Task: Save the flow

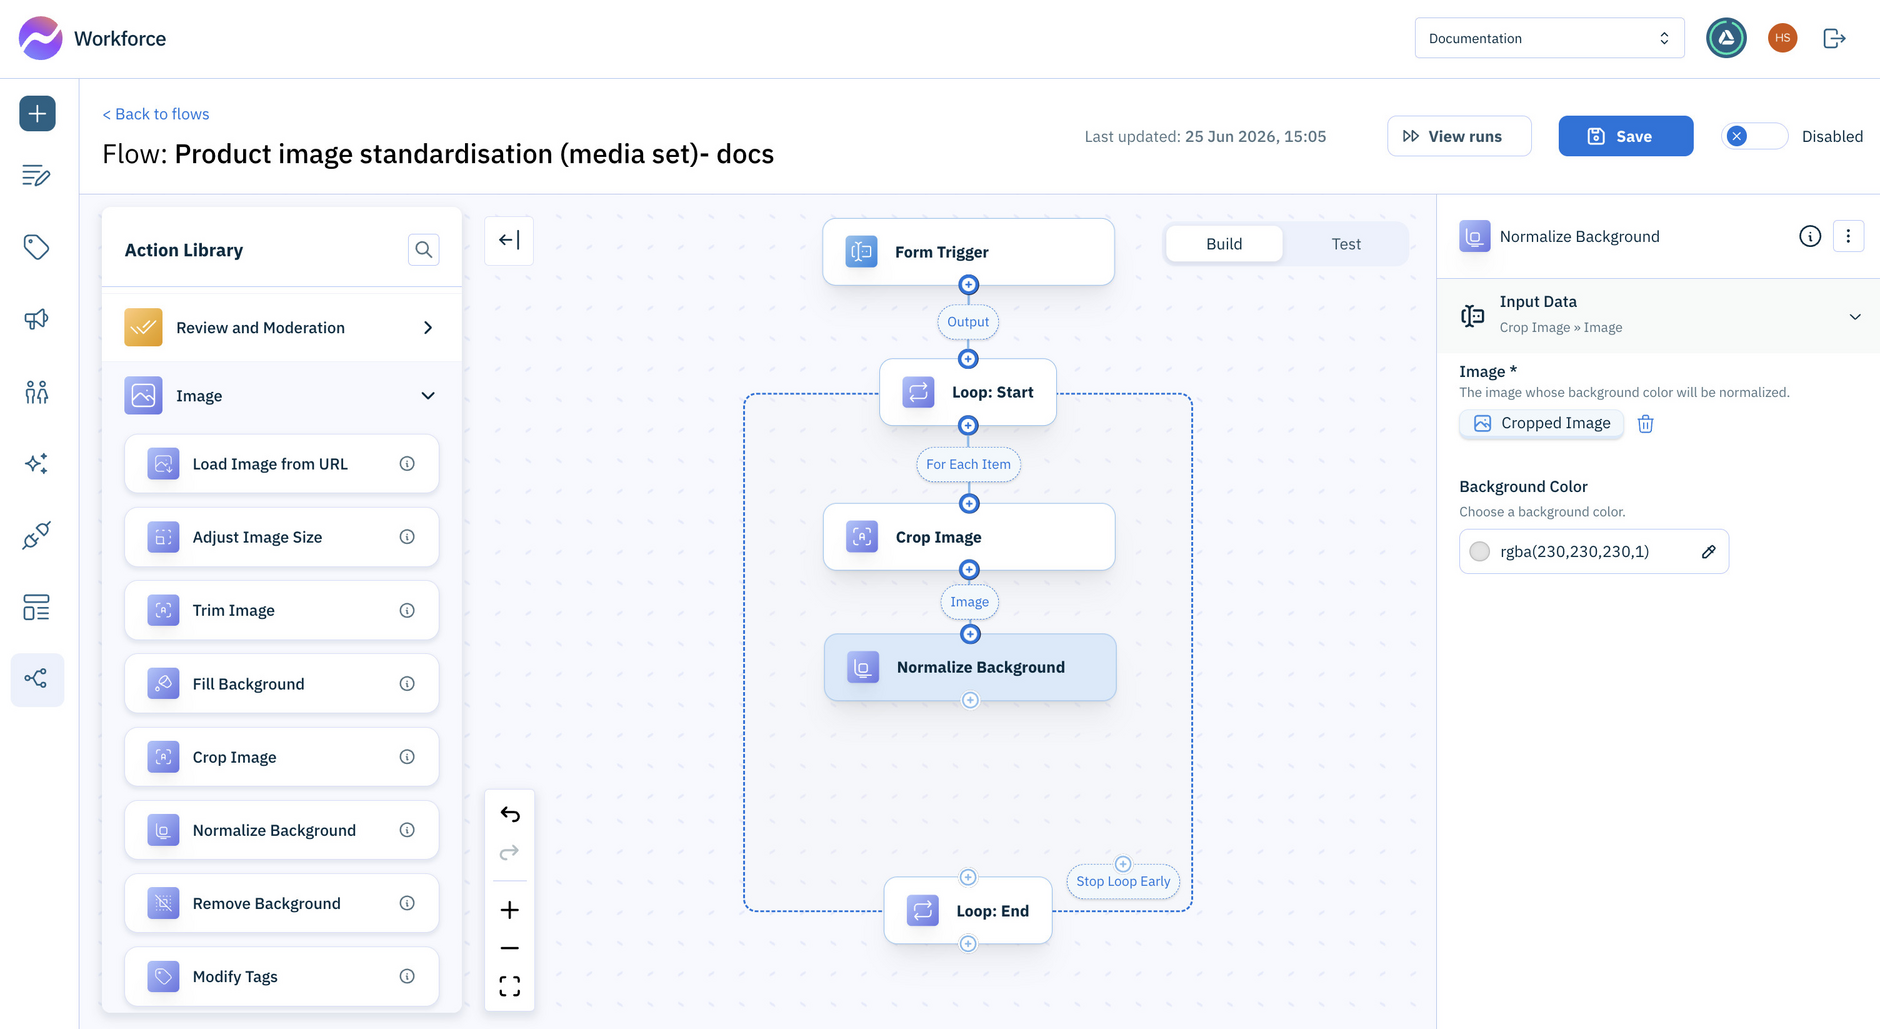Action: pyautogui.click(x=1626, y=136)
